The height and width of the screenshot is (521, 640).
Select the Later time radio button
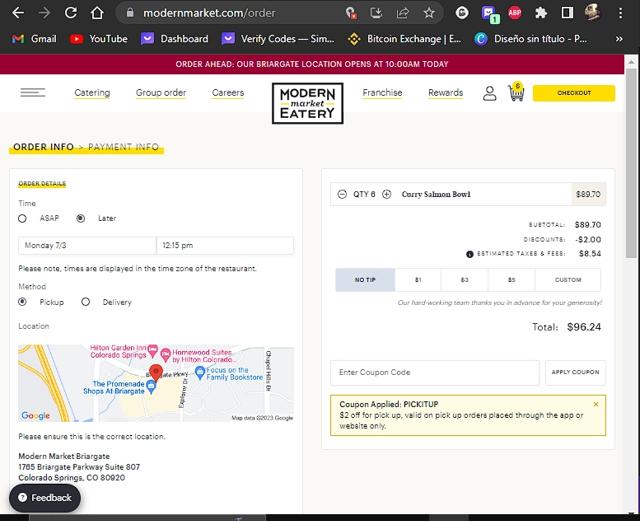(81, 218)
